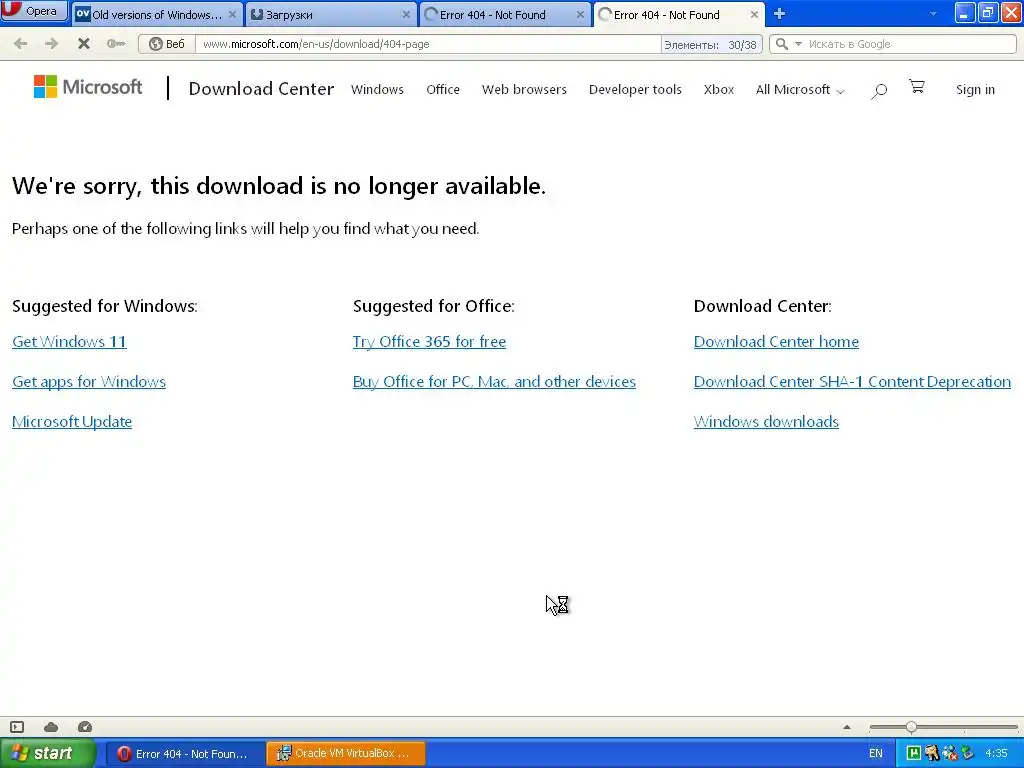This screenshot has height=768, width=1024.
Task: Open the Windows downloads link
Action: [x=766, y=421]
